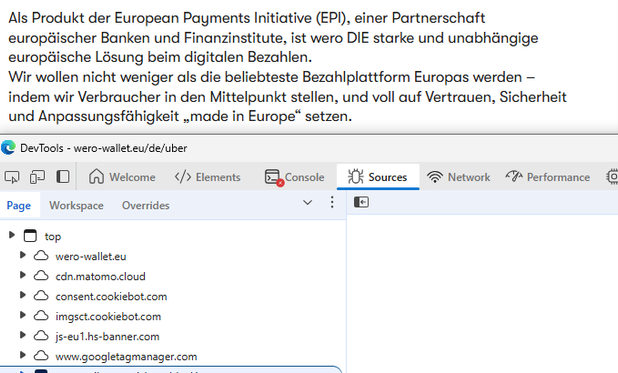
Task: Expand the imgsct.cookiebot.com node
Action: 23,315
